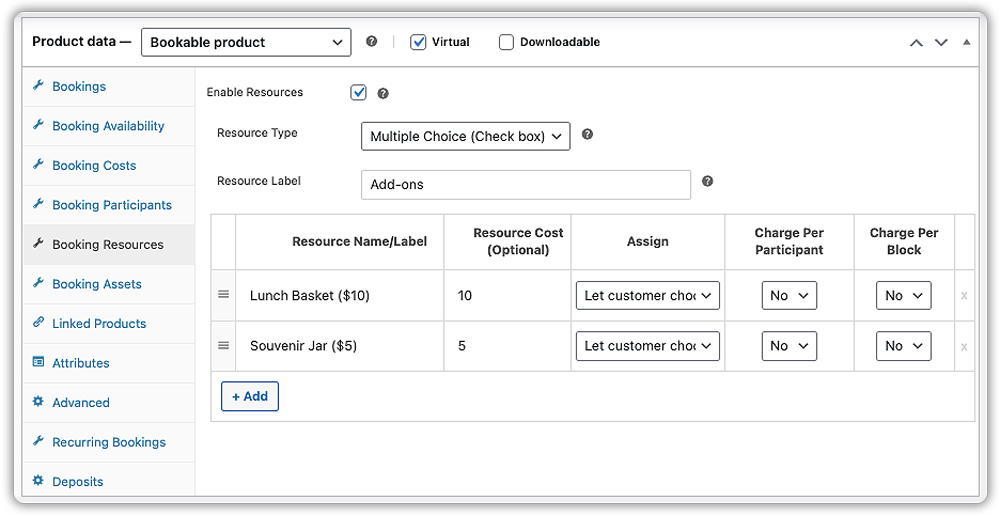1000x516 pixels.
Task: Uncheck the Virtual checkbox
Action: pyautogui.click(x=419, y=42)
